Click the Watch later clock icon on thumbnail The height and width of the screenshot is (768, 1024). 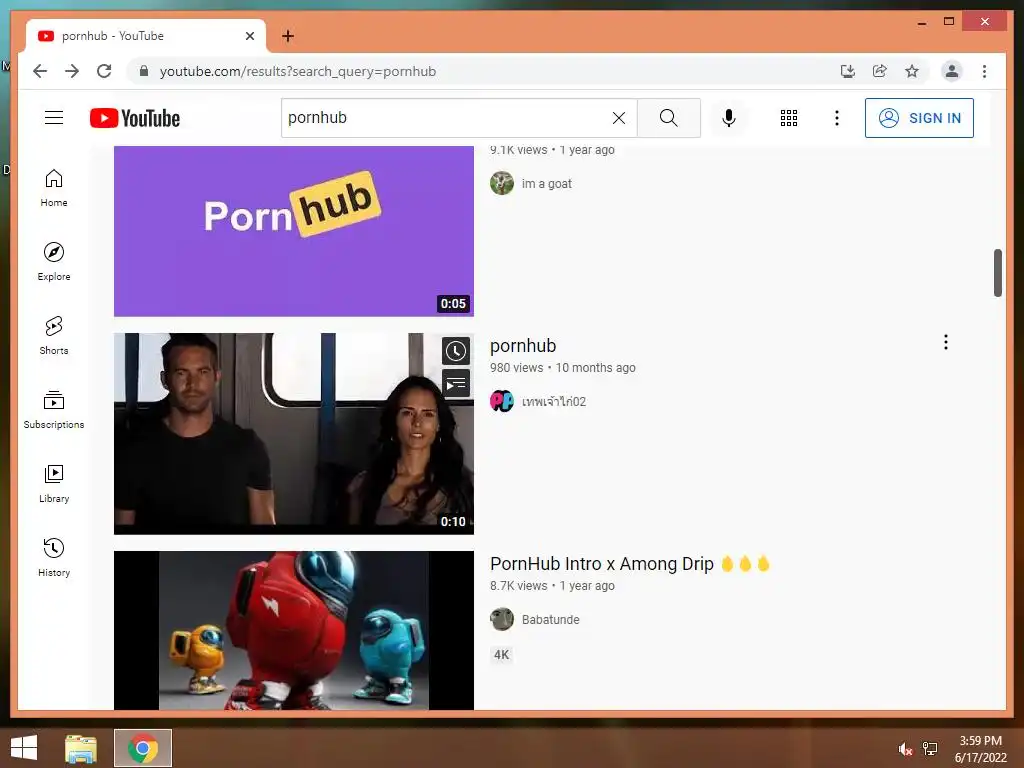point(456,351)
